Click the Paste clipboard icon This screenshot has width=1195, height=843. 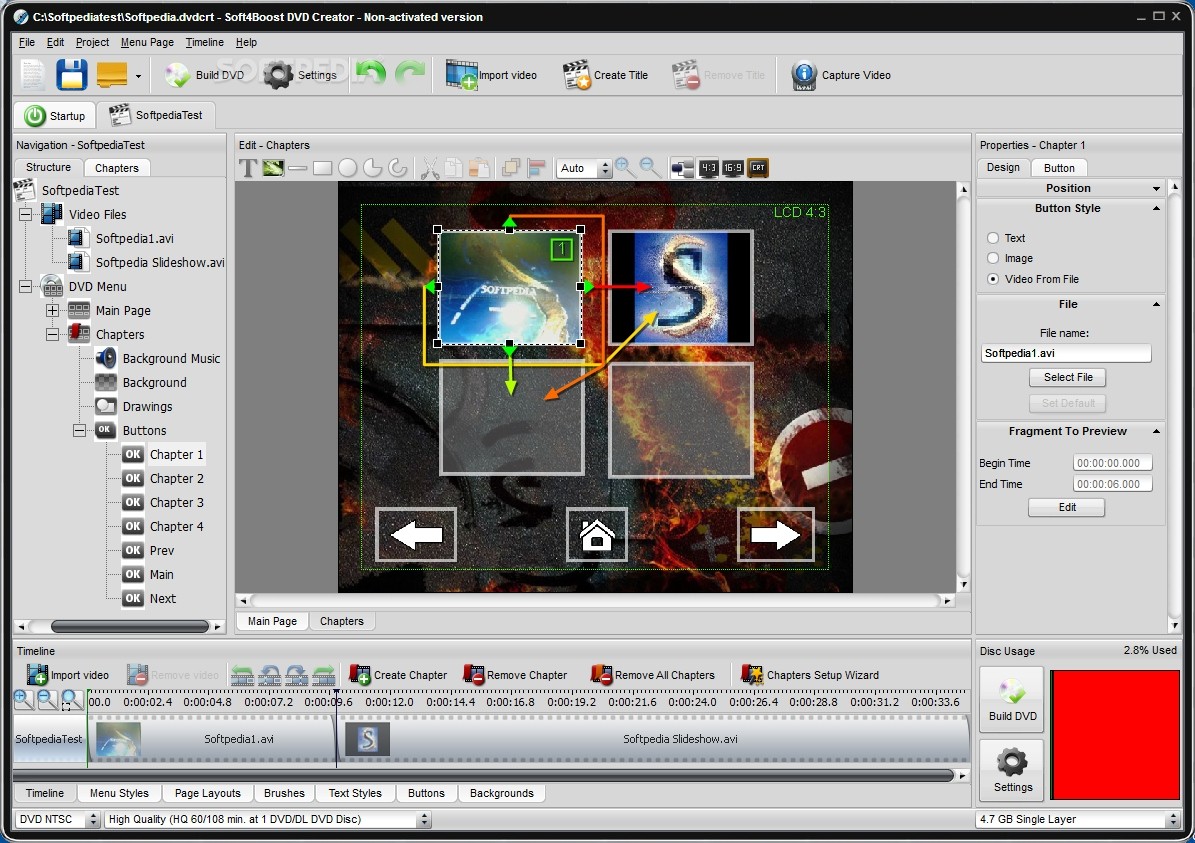pyautogui.click(x=479, y=168)
